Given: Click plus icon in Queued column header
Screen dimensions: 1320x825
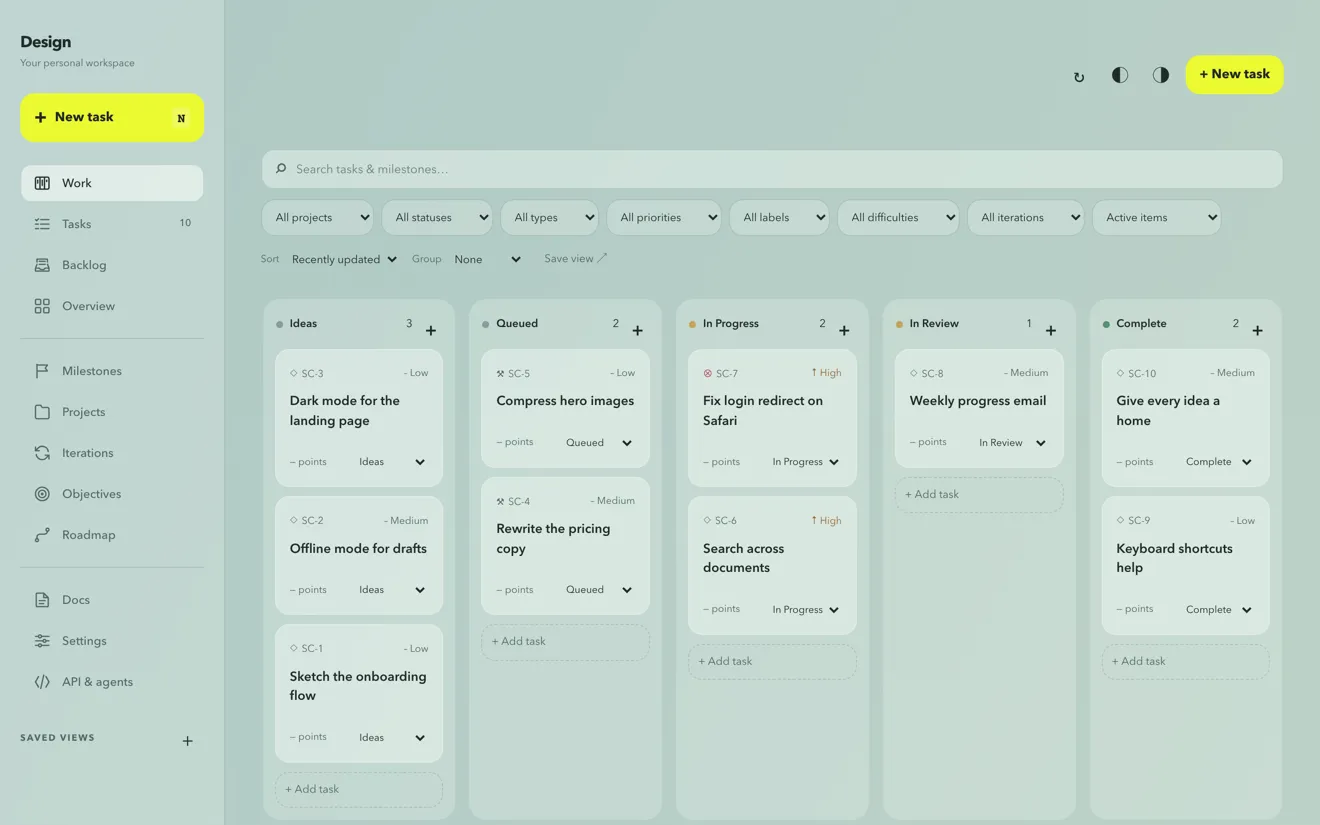Looking at the screenshot, I should pyautogui.click(x=637, y=330).
